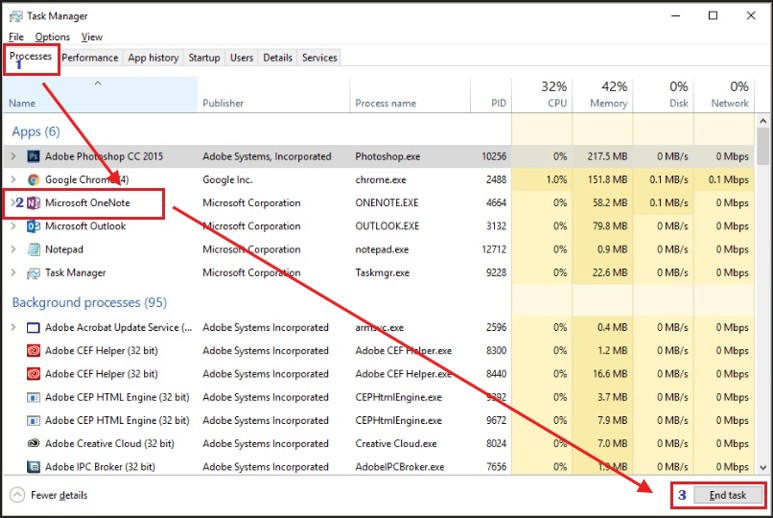This screenshot has width=773, height=518.
Task: Click the Google Chrome app icon
Action: pos(33,180)
